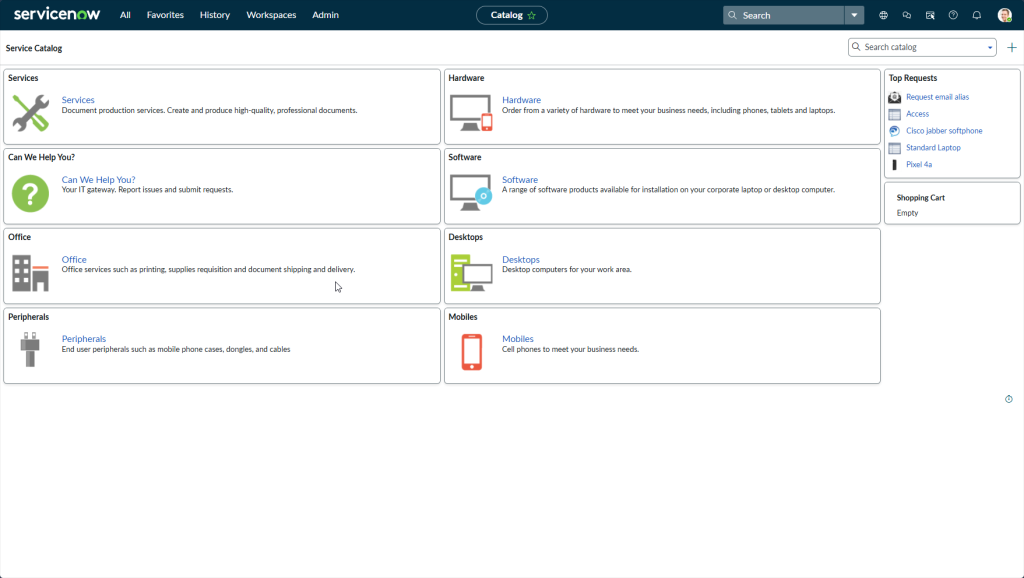
Task: Select the Cisco jabber softphone request
Action: (944, 131)
